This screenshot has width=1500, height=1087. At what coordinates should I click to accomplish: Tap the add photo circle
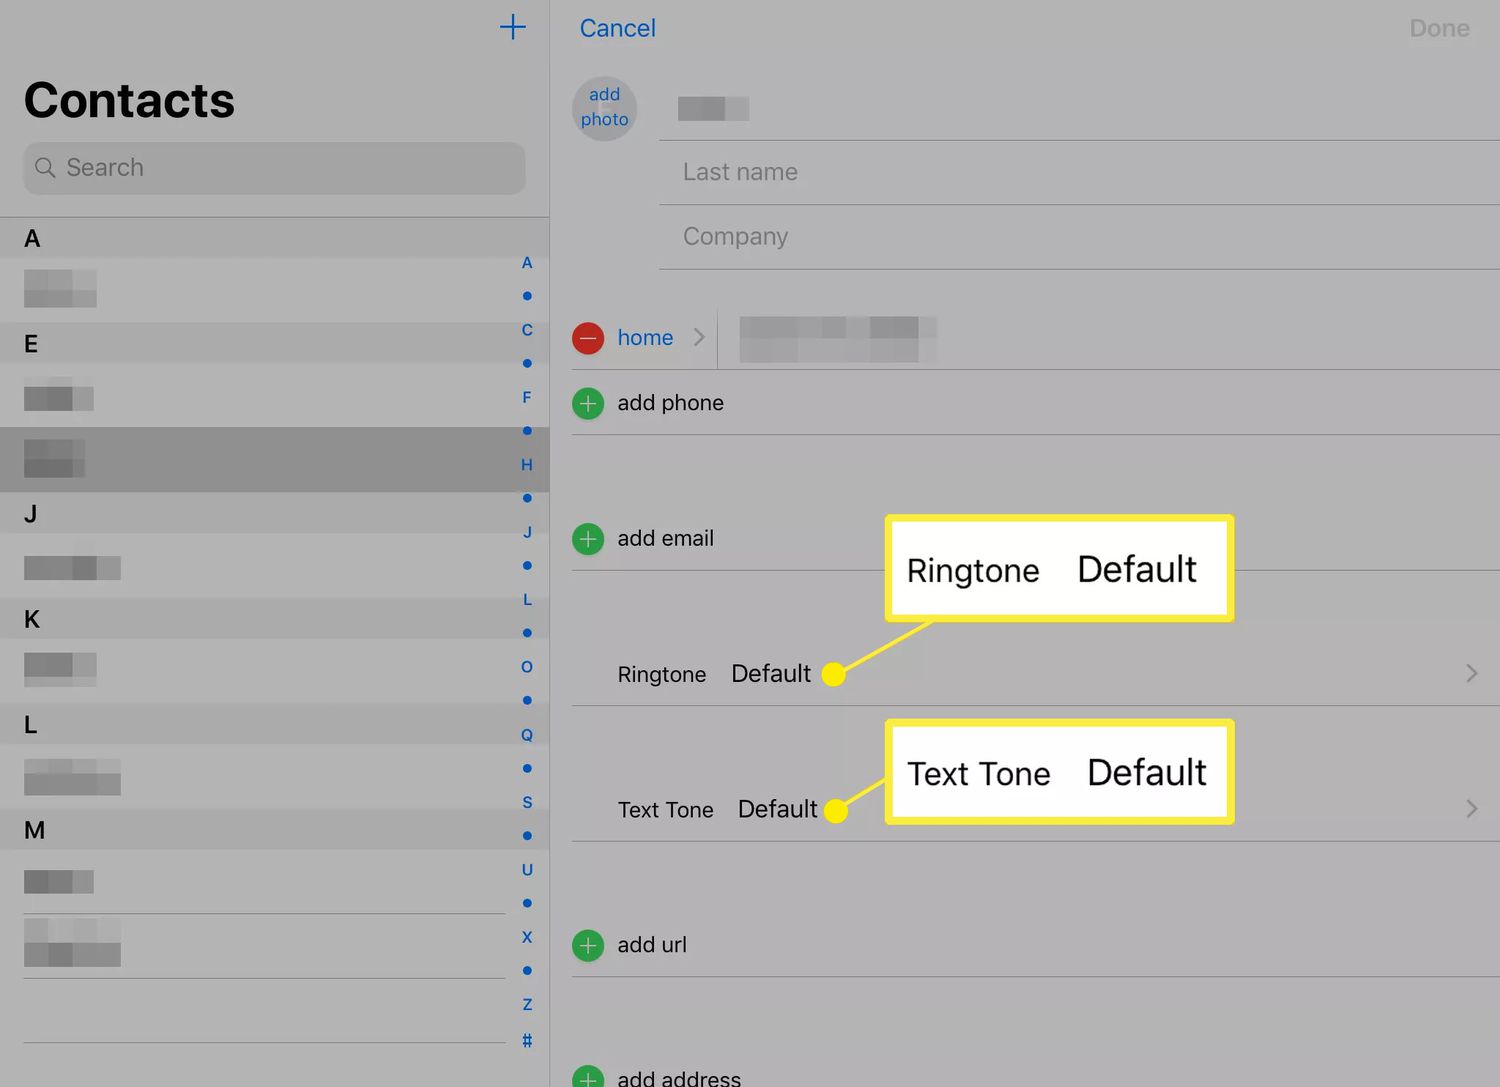point(604,108)
